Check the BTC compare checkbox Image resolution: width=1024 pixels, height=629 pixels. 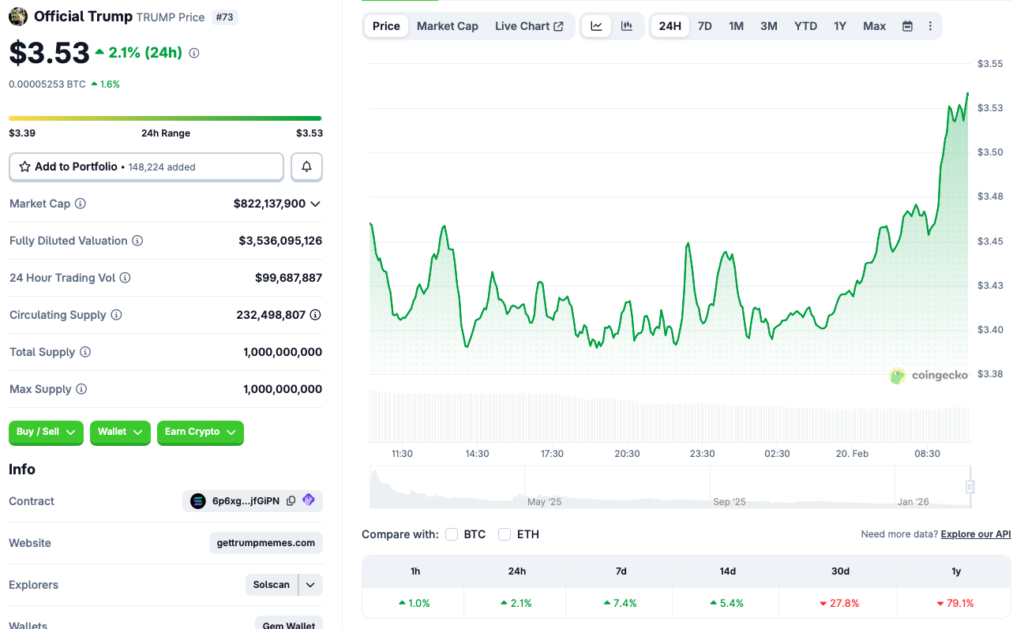pyautogui.click(x=452, y=534)
